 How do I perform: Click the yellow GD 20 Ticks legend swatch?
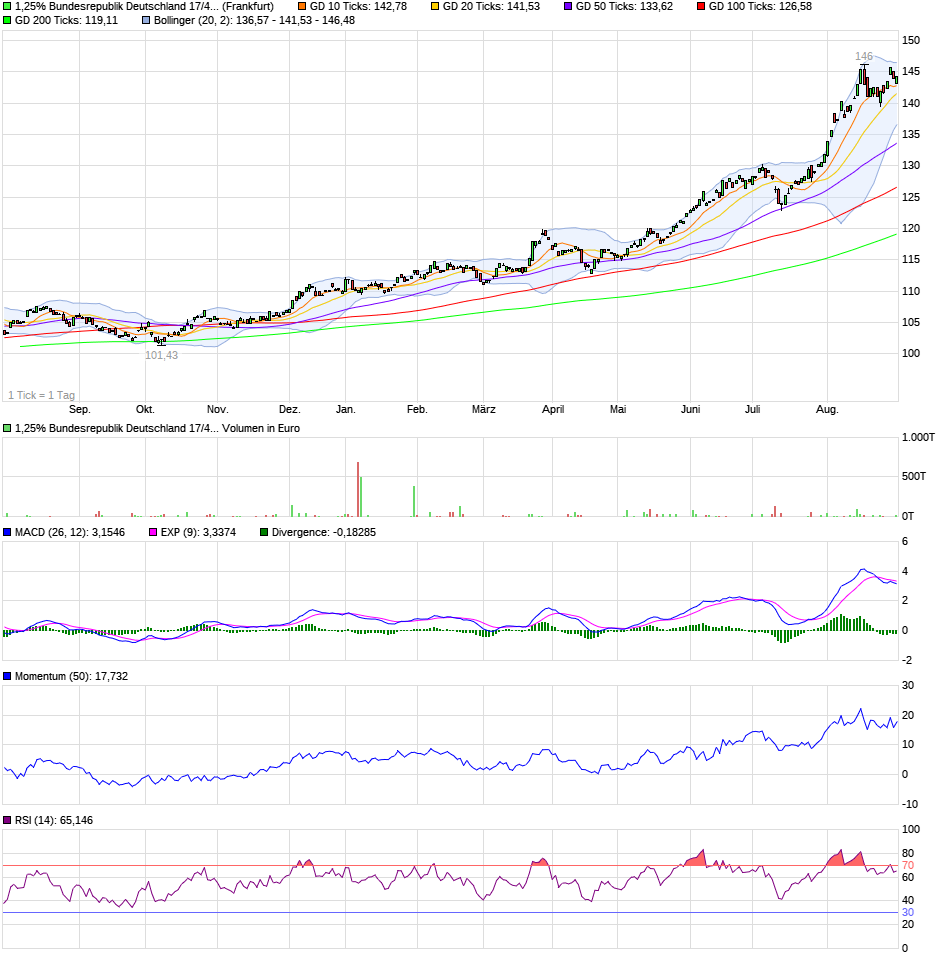click(x=435, y=7)
